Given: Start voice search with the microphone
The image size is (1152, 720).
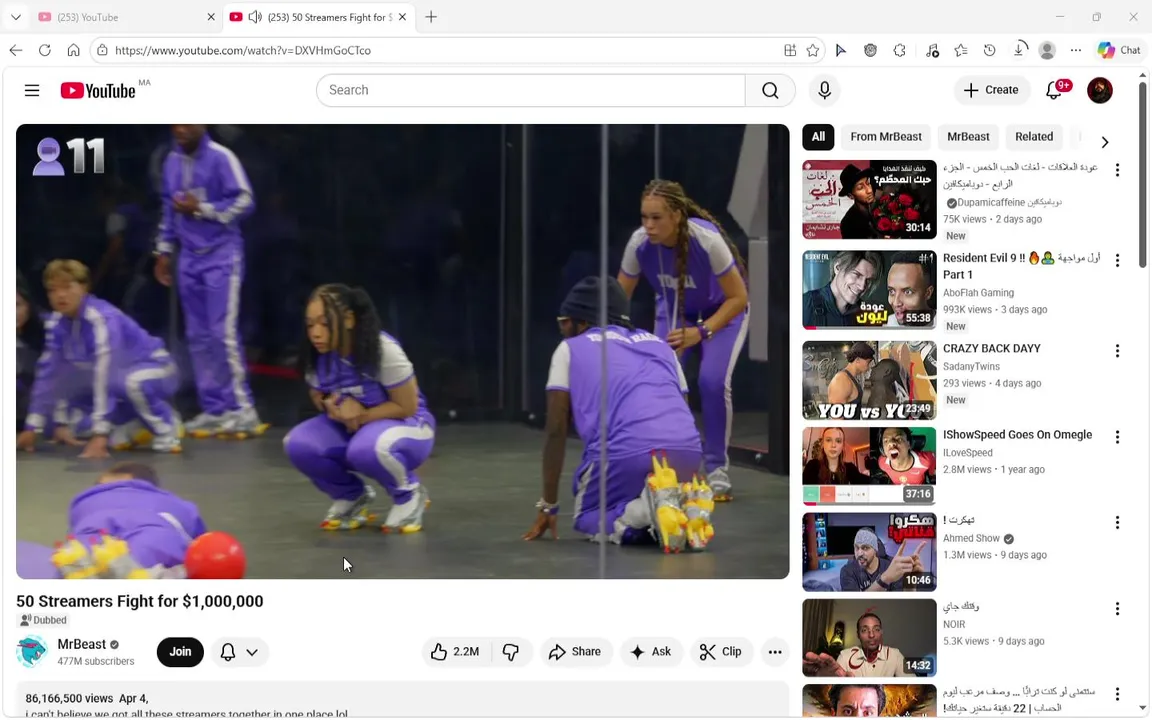Looking at the screenshot, I should 824,90.
